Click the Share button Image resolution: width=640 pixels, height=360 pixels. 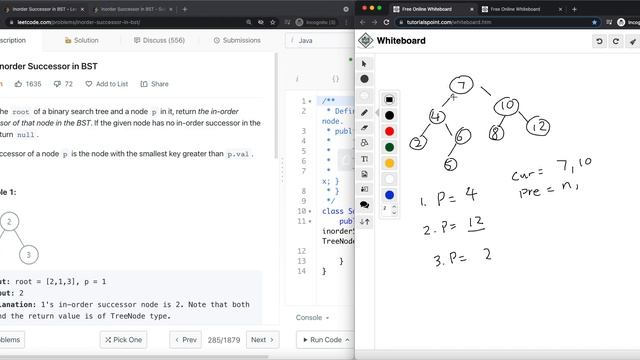click(x=154, y=84)
